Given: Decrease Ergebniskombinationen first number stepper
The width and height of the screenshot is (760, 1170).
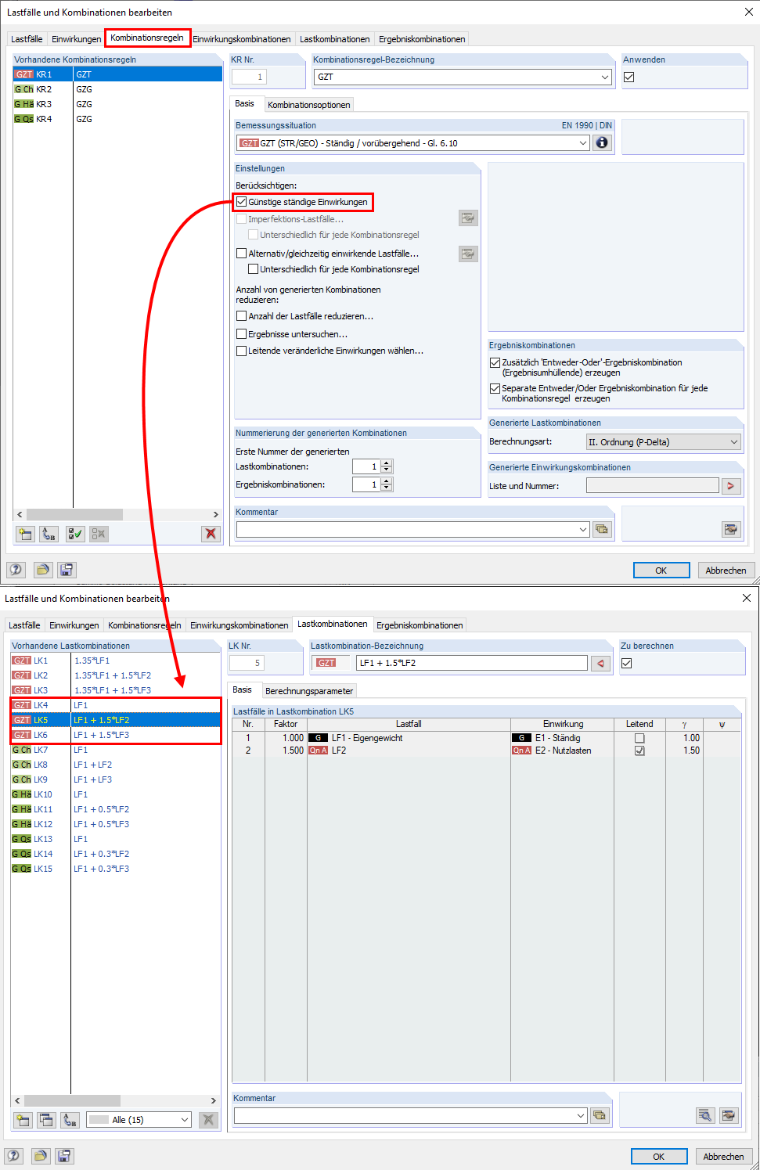Looking at the screenshot, I should pos(386,488).
